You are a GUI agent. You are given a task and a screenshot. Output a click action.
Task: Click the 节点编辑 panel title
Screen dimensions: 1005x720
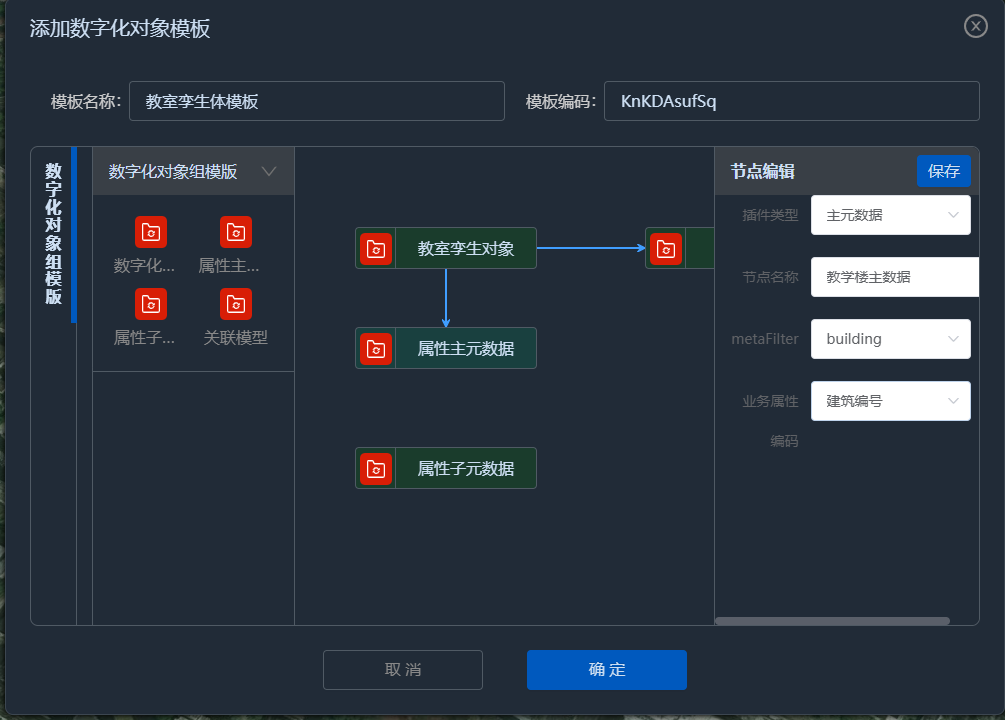[x=763, y=171]
